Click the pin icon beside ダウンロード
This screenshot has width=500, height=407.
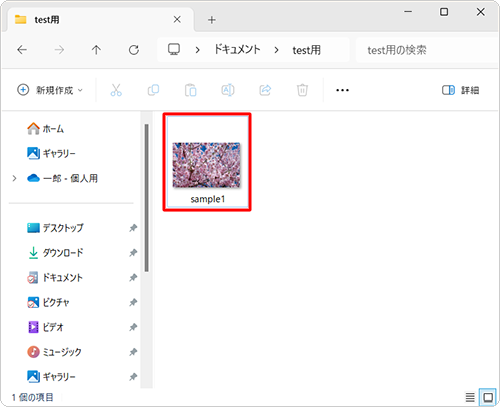pyautogui.click(x=133, y=253)
